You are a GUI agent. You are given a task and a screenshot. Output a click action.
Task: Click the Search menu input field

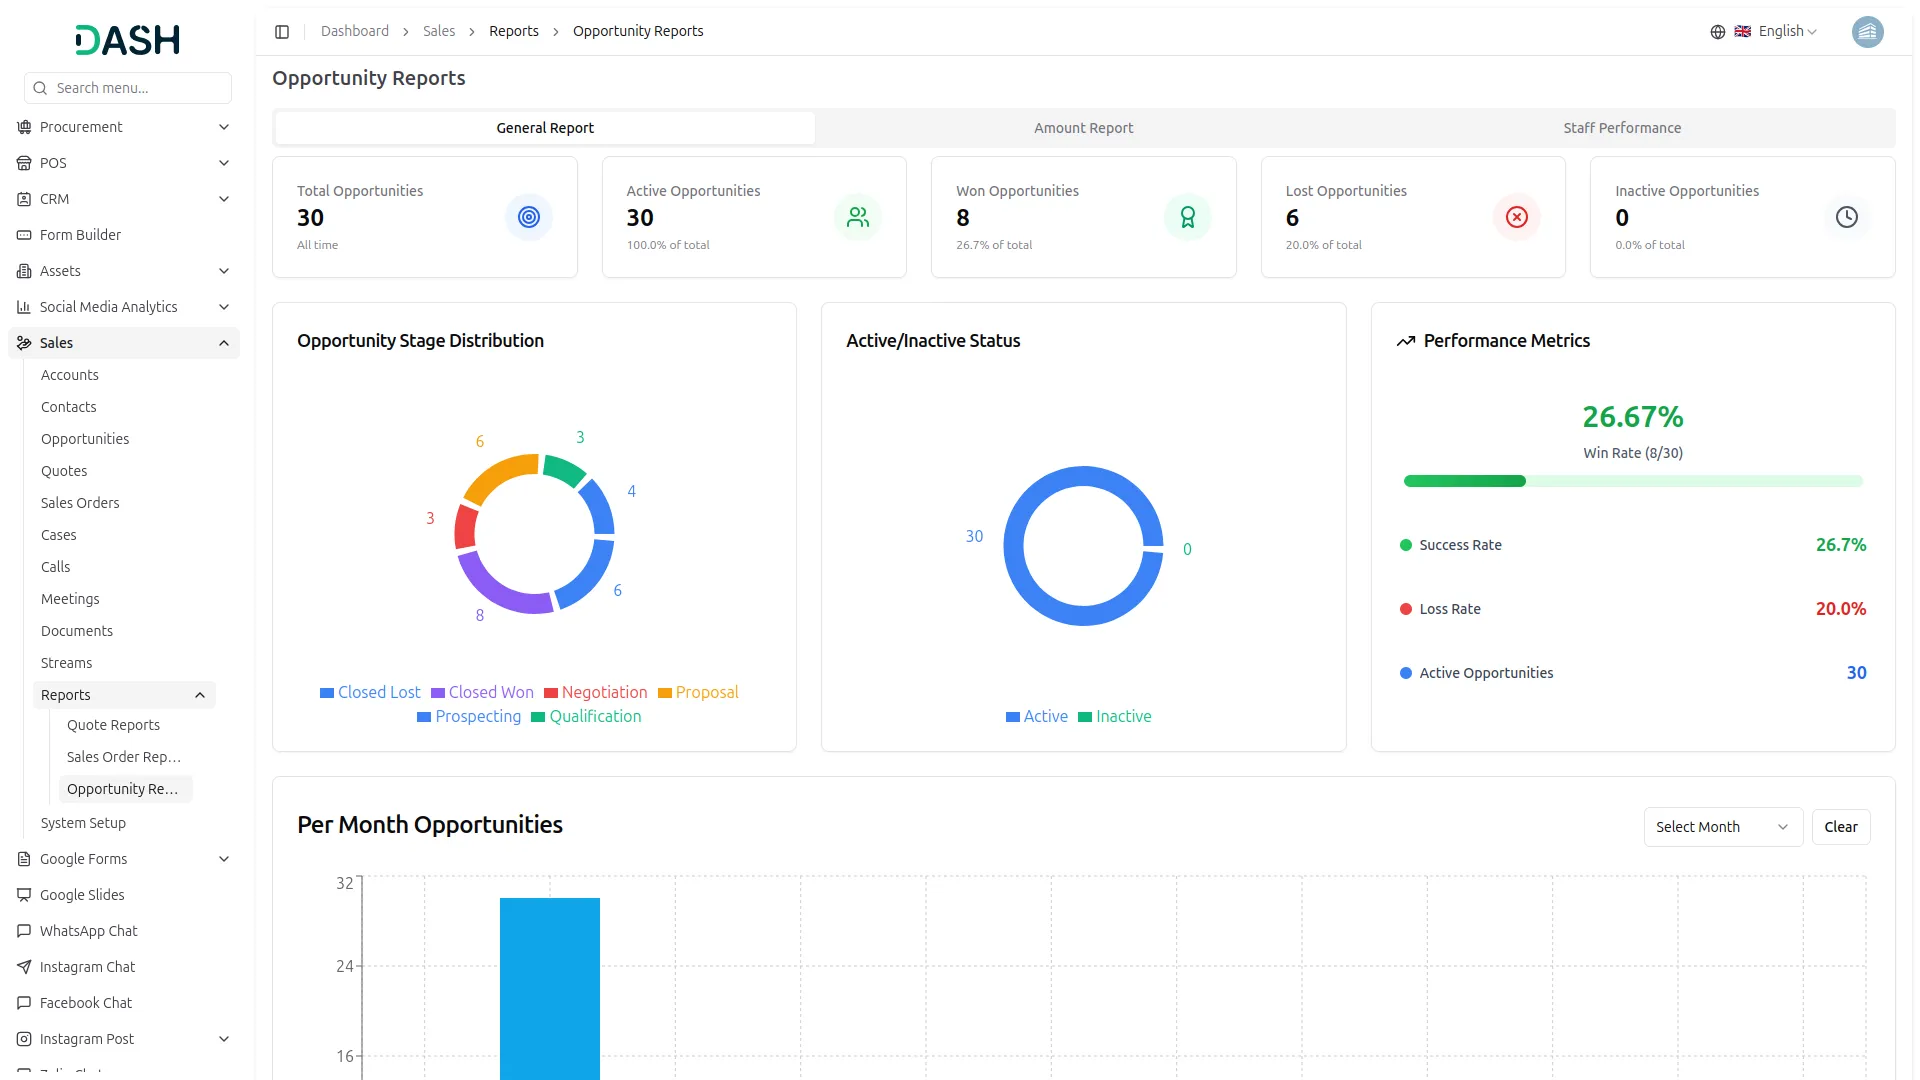coord(128,88)
